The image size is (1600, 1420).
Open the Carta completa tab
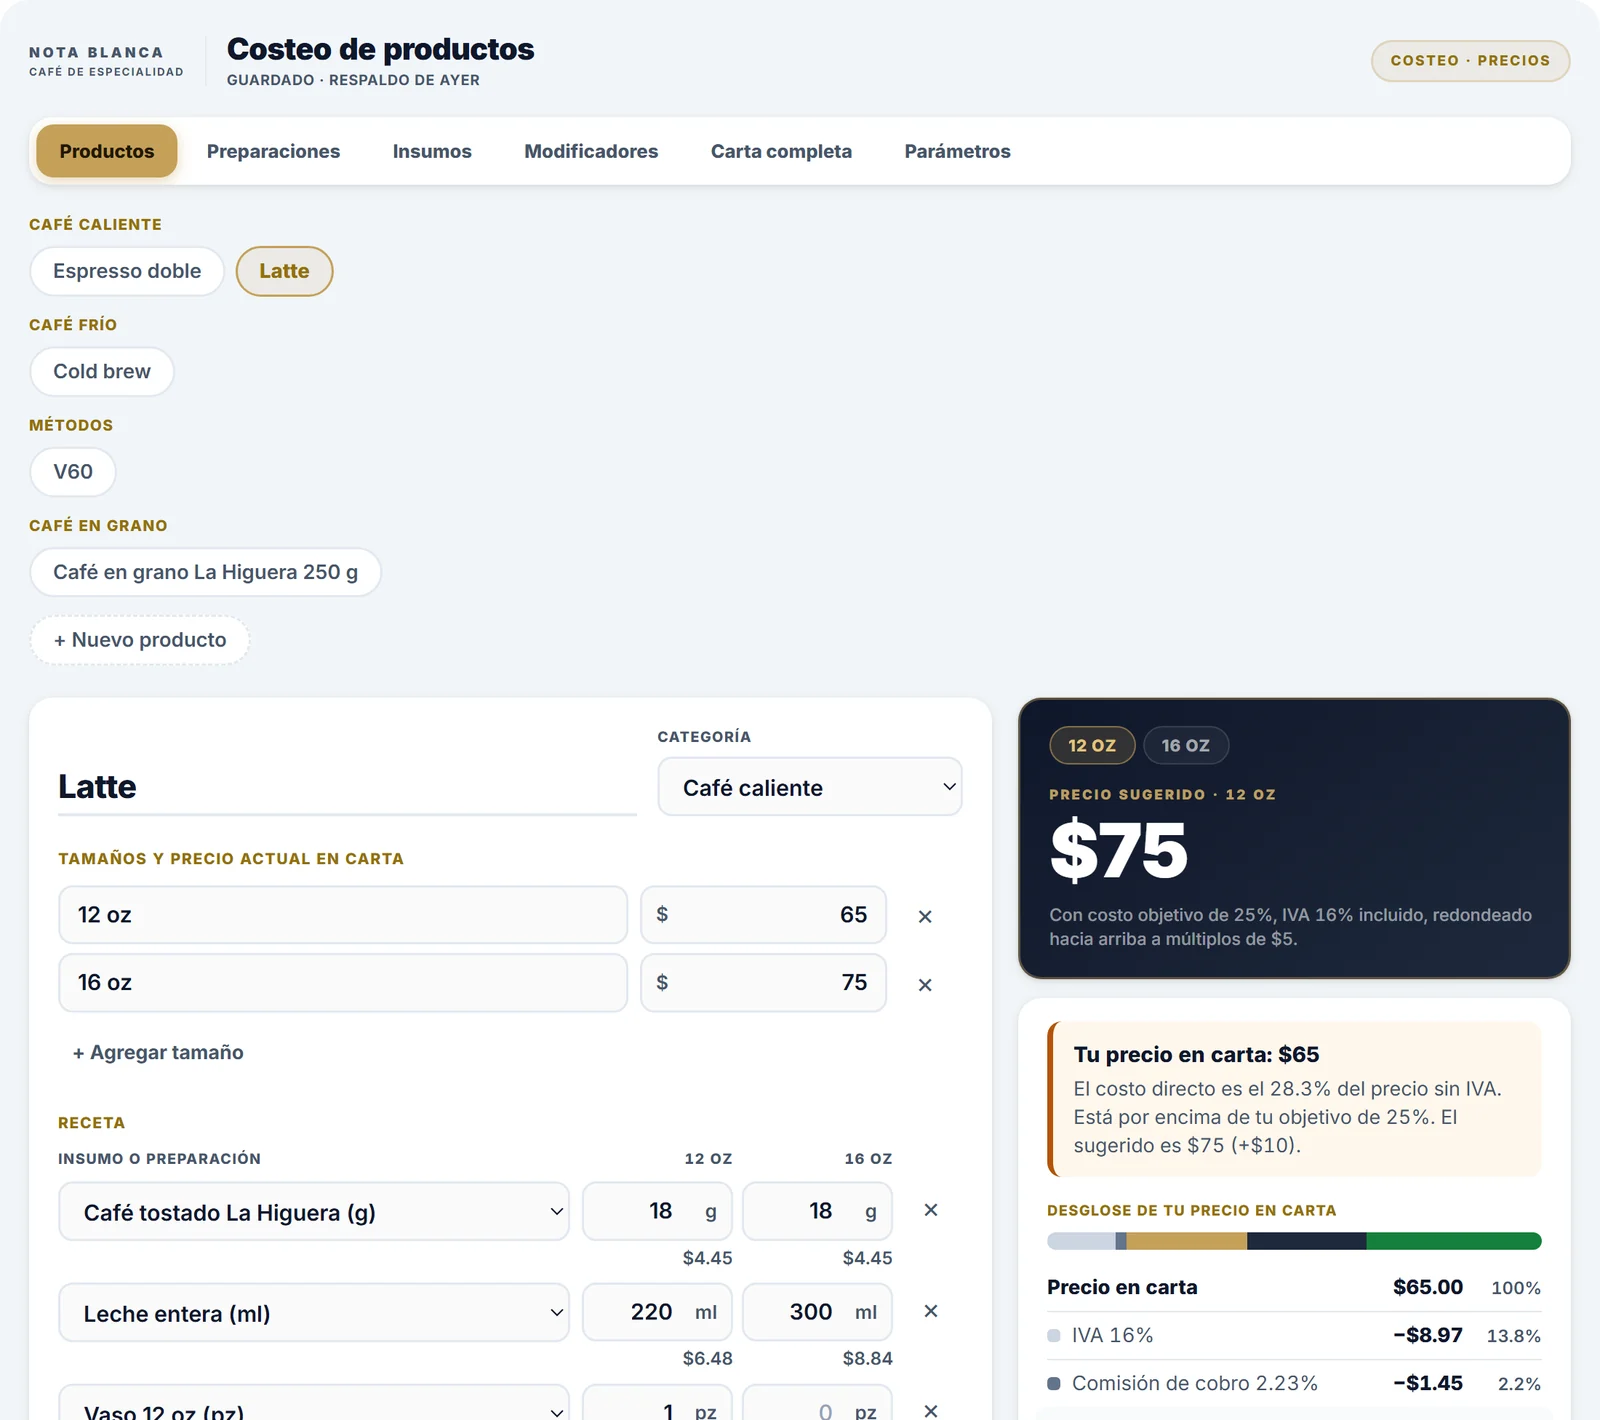tap(781, 151)
